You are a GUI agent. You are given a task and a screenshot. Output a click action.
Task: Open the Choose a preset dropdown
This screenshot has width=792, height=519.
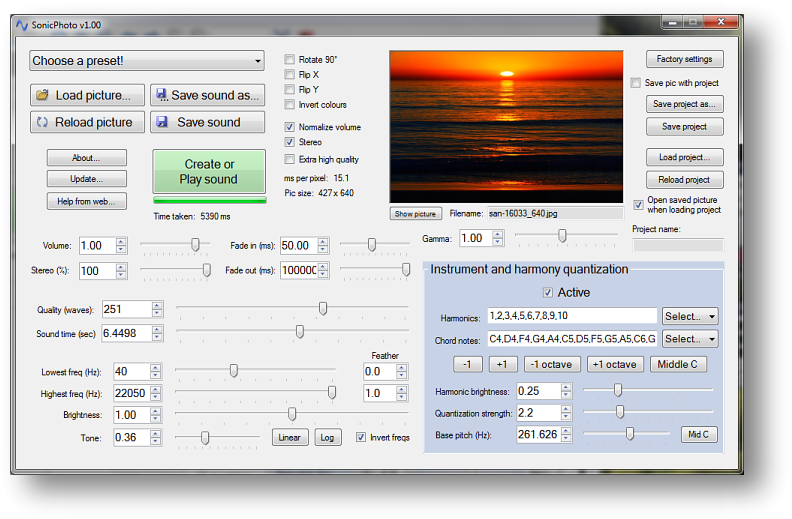click(x=147, y=61)
